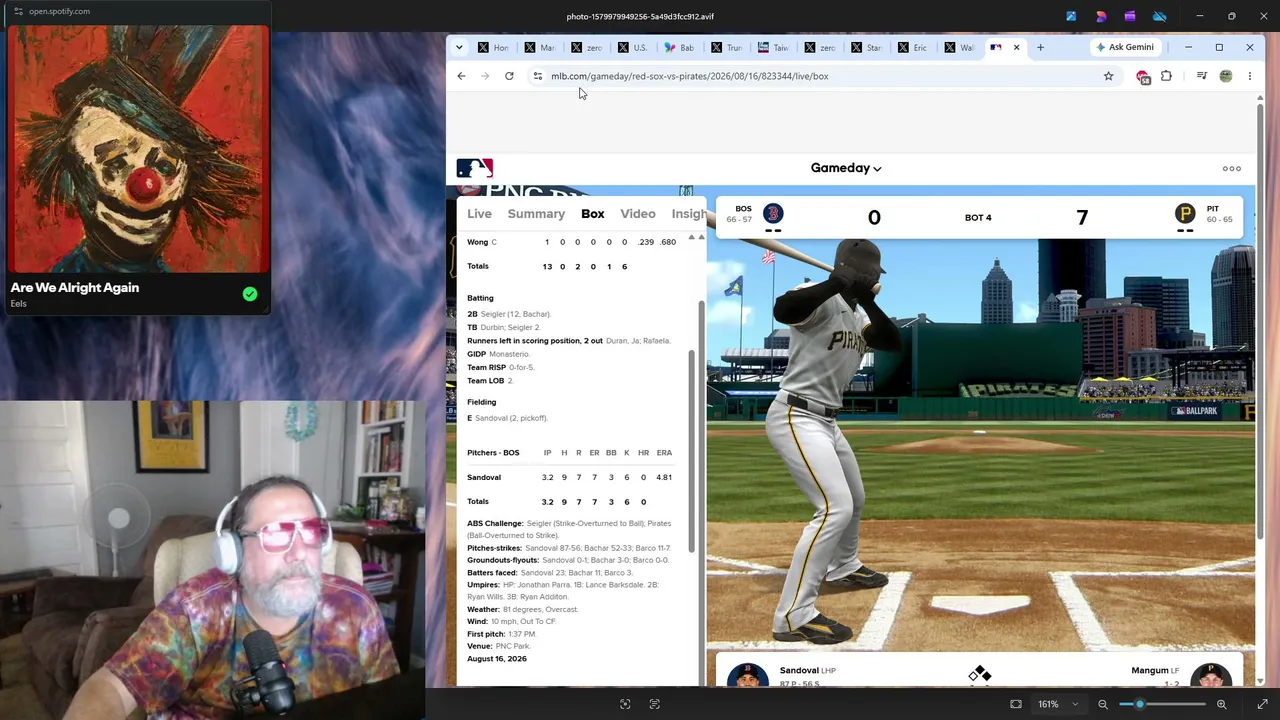The image size is (1280, 720).
Task: Select the Box tab
Action: pyautogui.click(x=593, y=214)
